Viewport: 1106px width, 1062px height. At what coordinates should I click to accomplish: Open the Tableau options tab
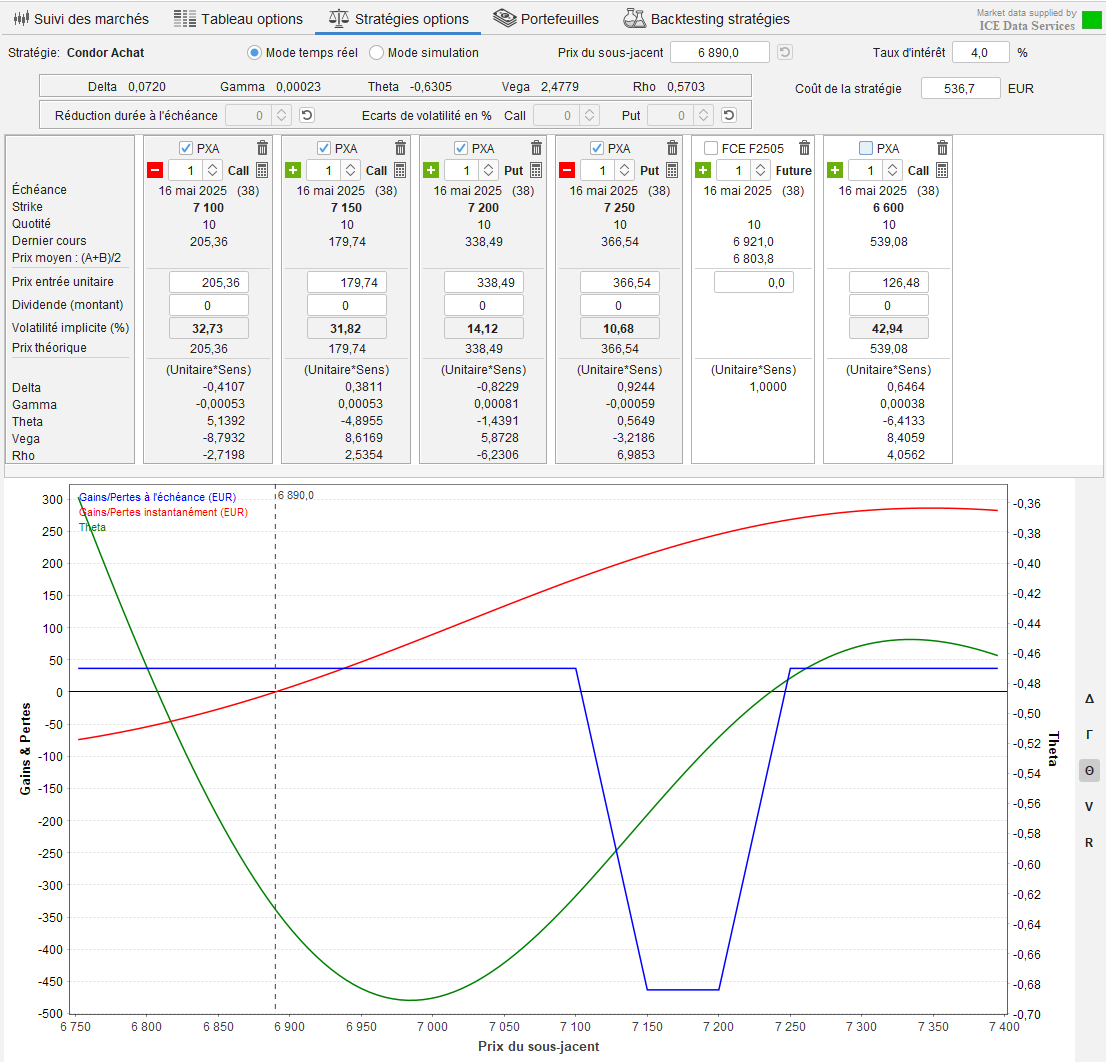click(x=238, y=19)
